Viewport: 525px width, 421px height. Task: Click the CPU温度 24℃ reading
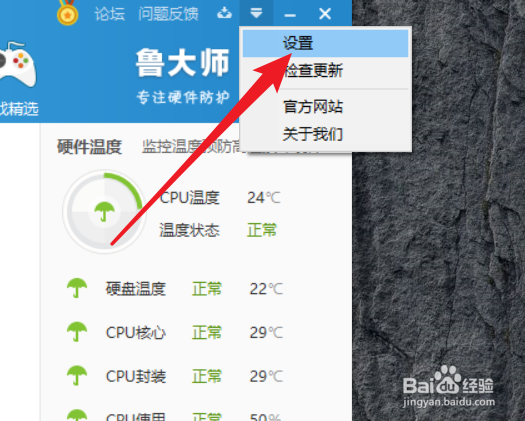point(220,198)
